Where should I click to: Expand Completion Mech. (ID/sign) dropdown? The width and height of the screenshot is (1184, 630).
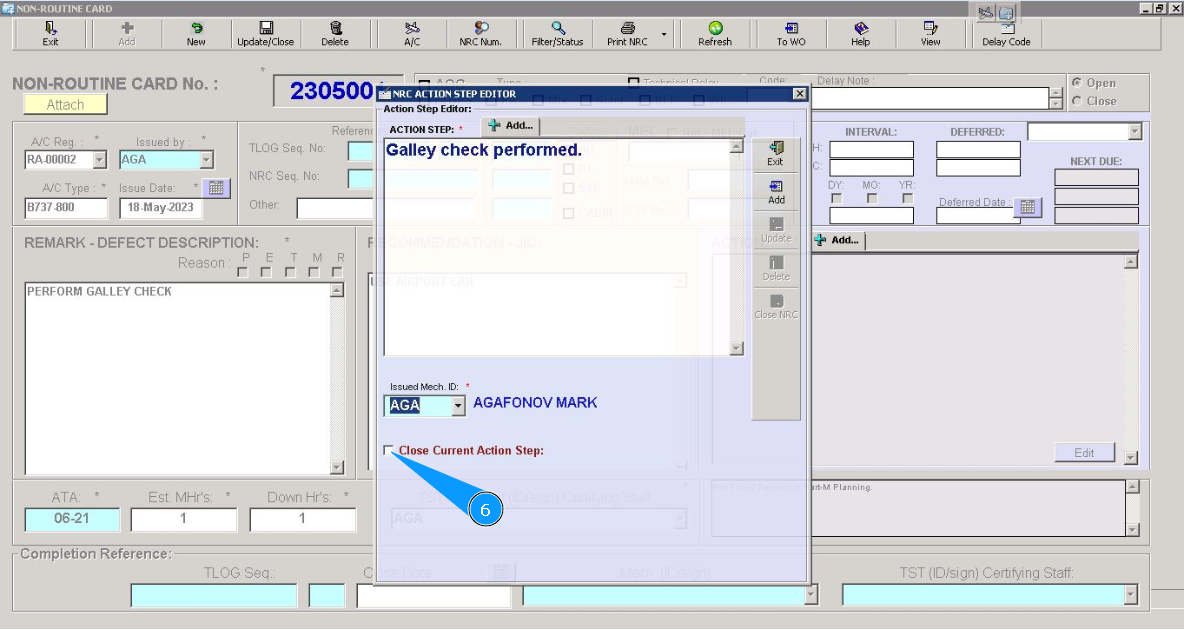(811, 595)
